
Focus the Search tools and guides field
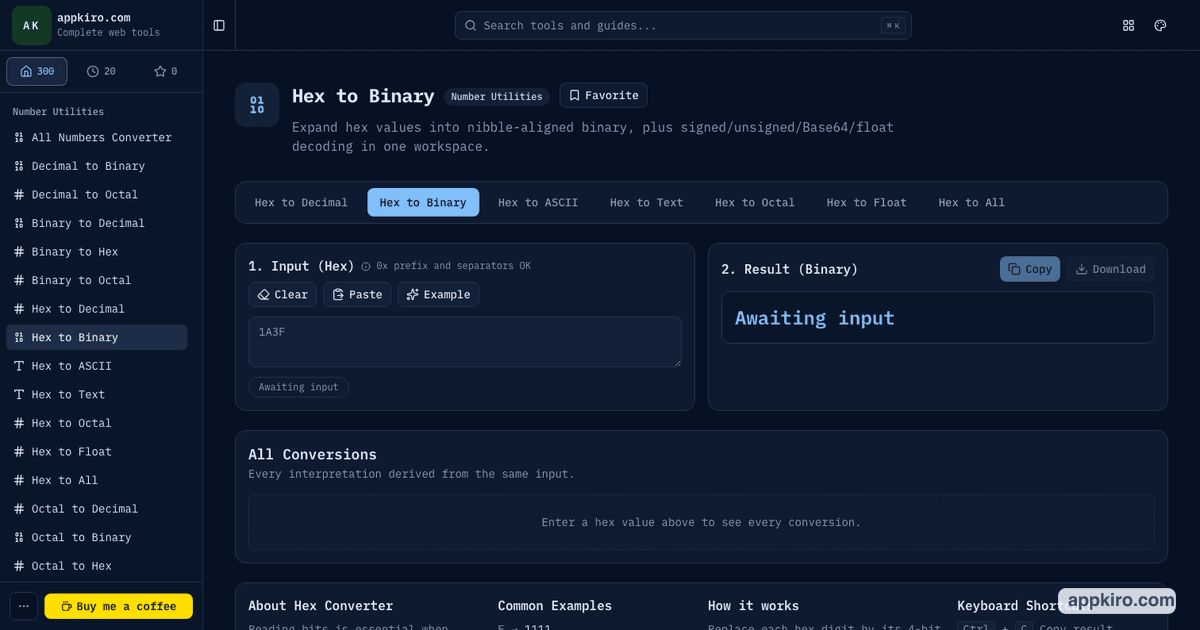683,25
